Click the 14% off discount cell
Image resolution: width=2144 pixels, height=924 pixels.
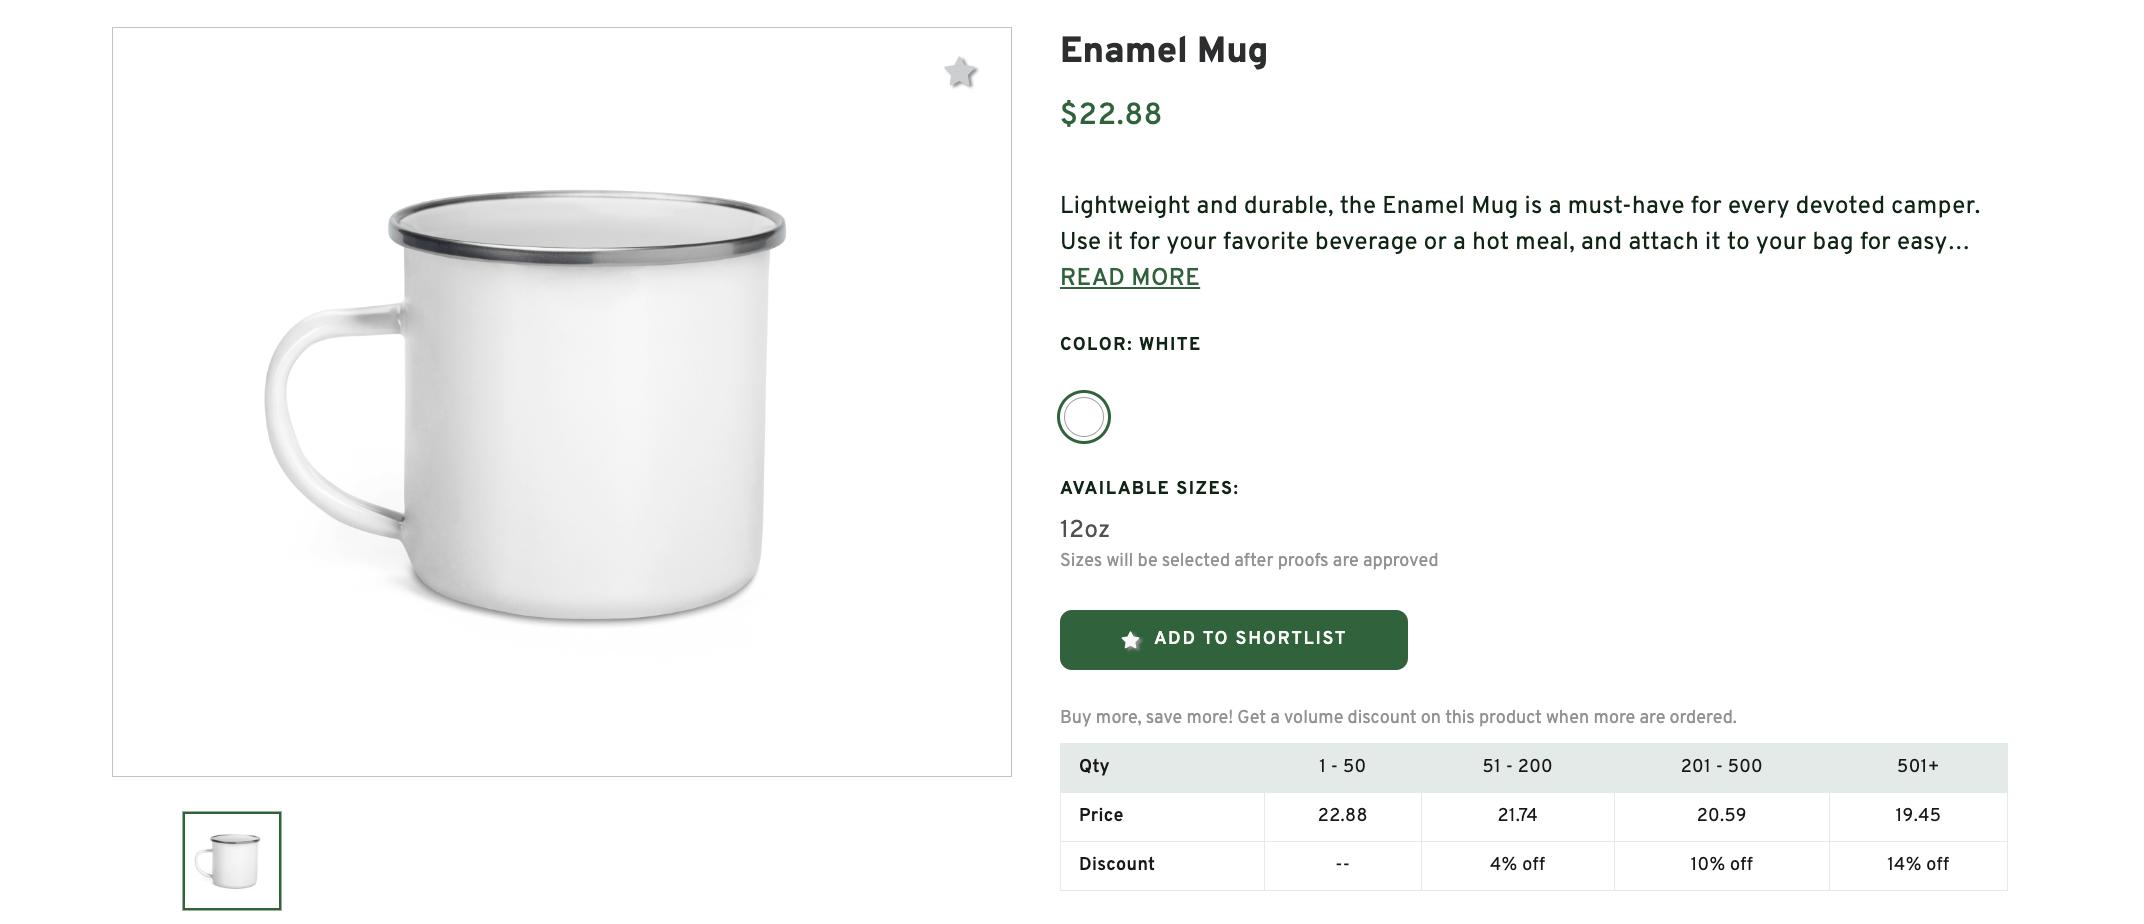(x=1915, y=864)
